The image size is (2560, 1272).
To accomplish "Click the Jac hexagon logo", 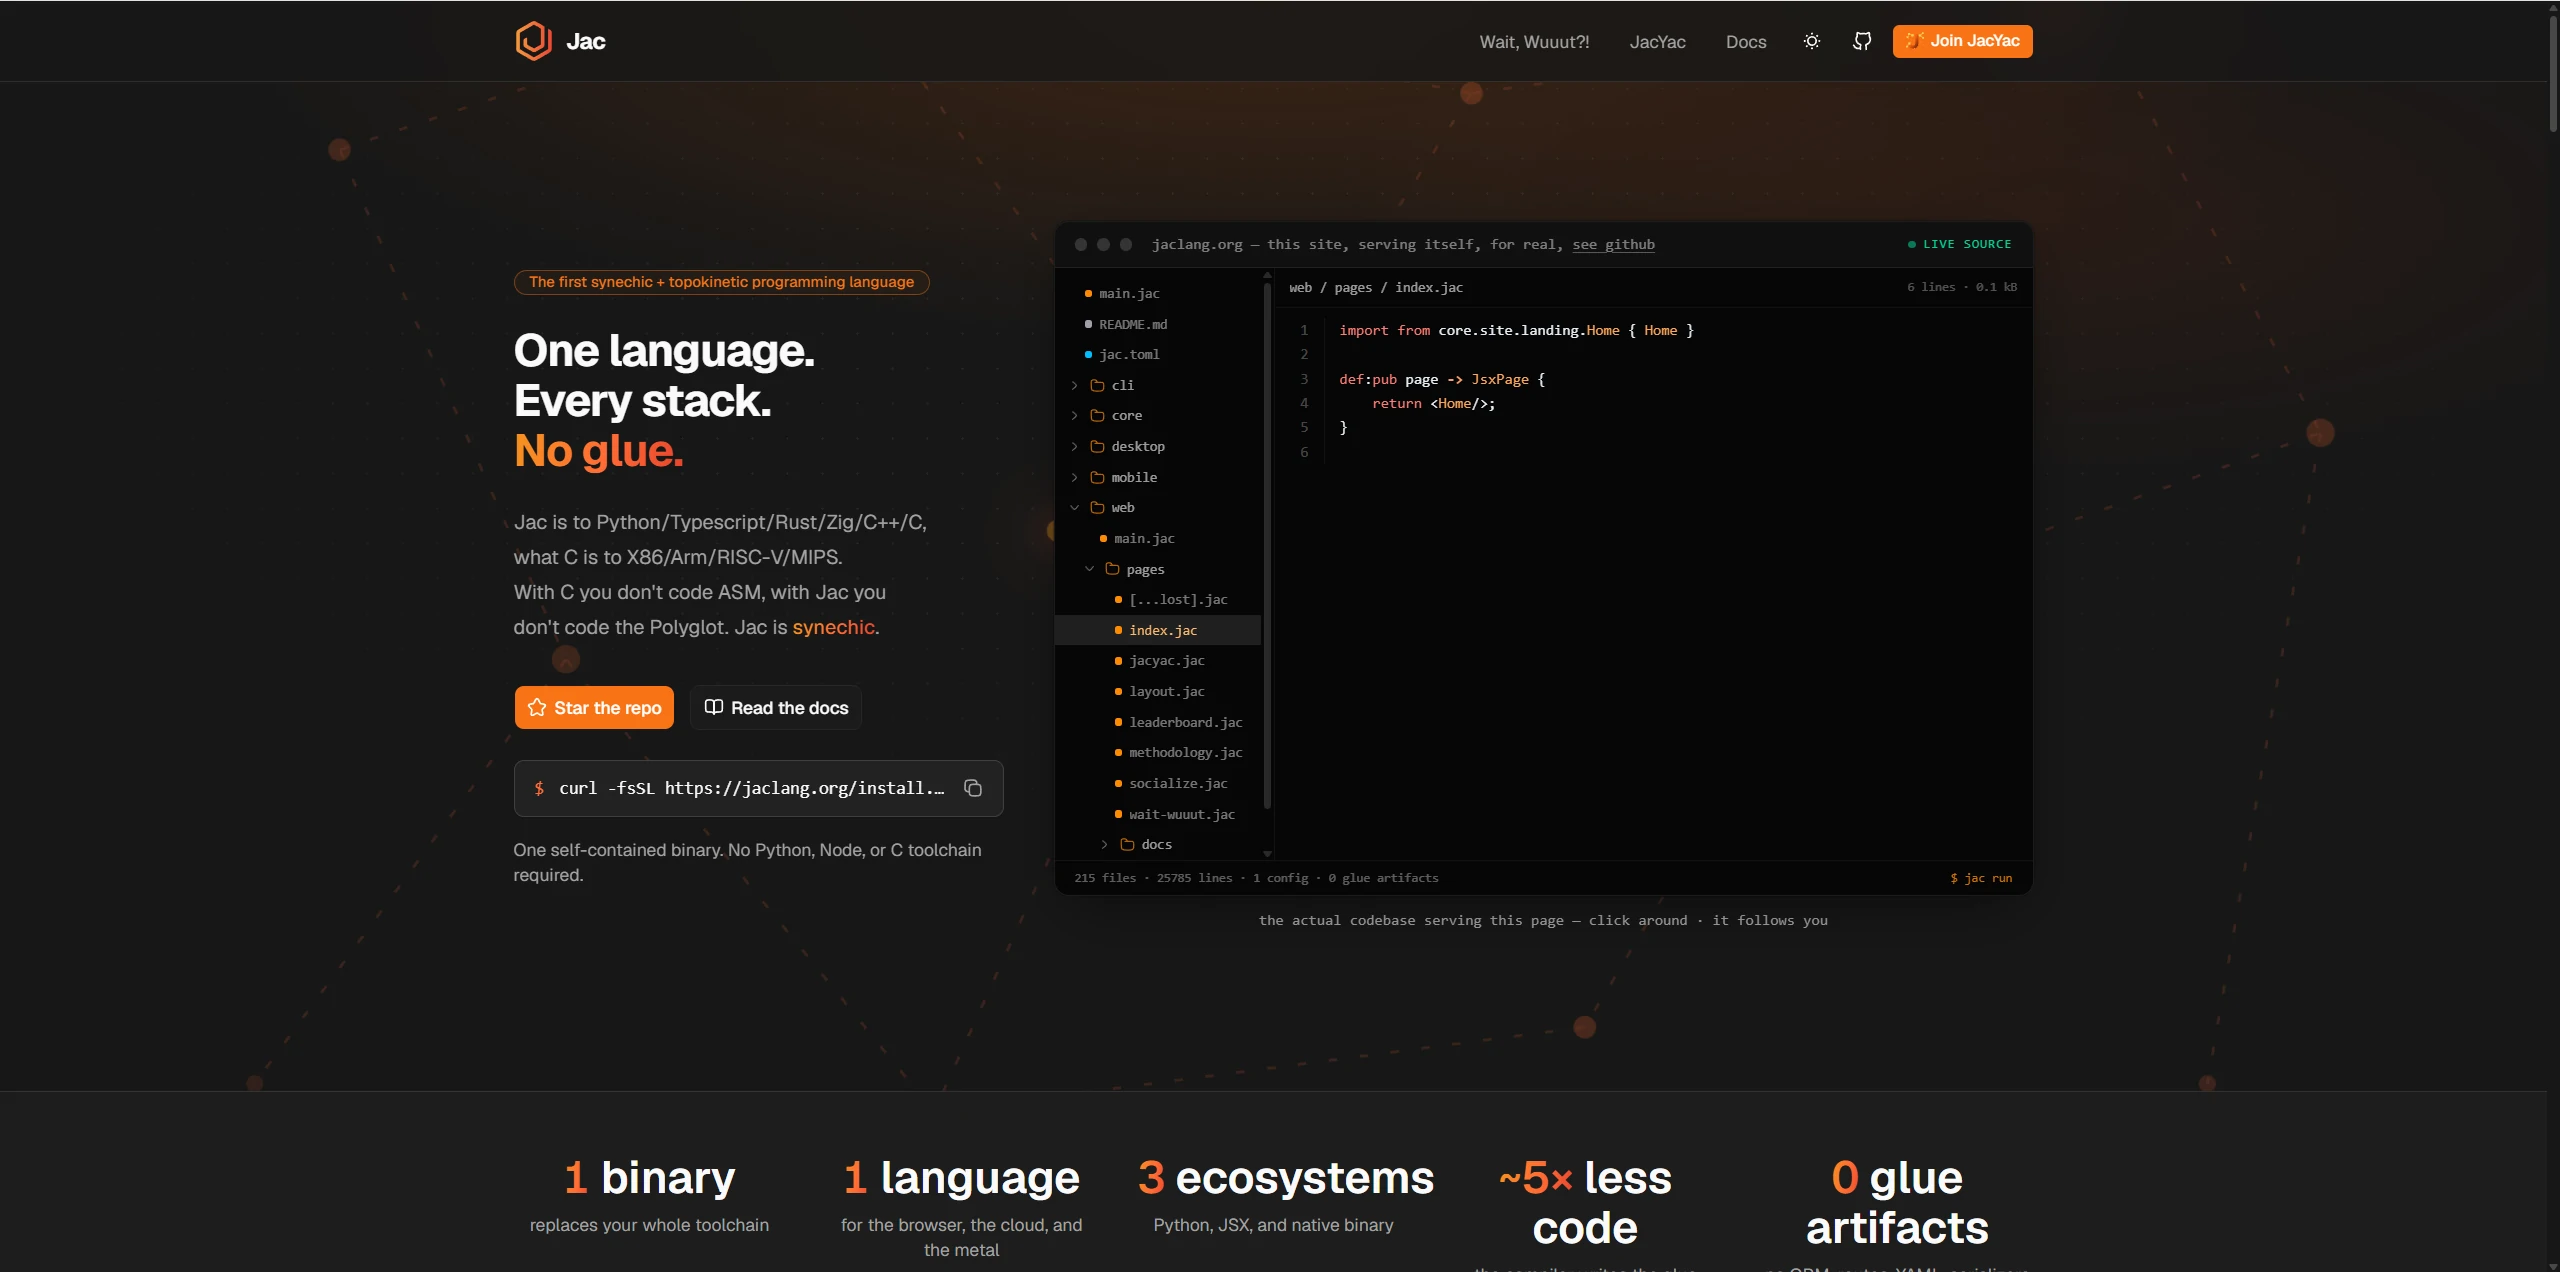I will (533, 41).
